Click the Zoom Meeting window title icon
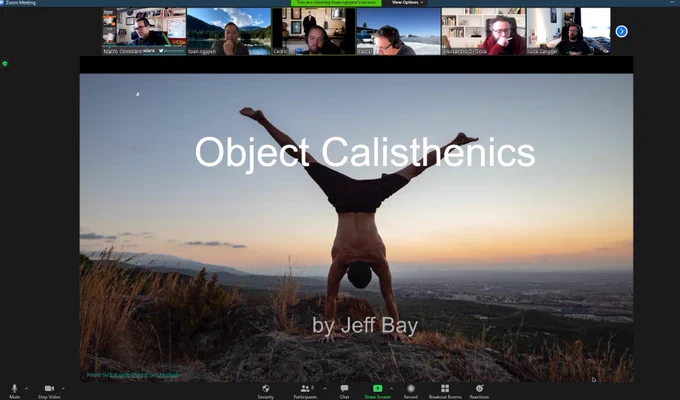The height and width of the screenshot is (400, 680). click(x=2, y=3)
